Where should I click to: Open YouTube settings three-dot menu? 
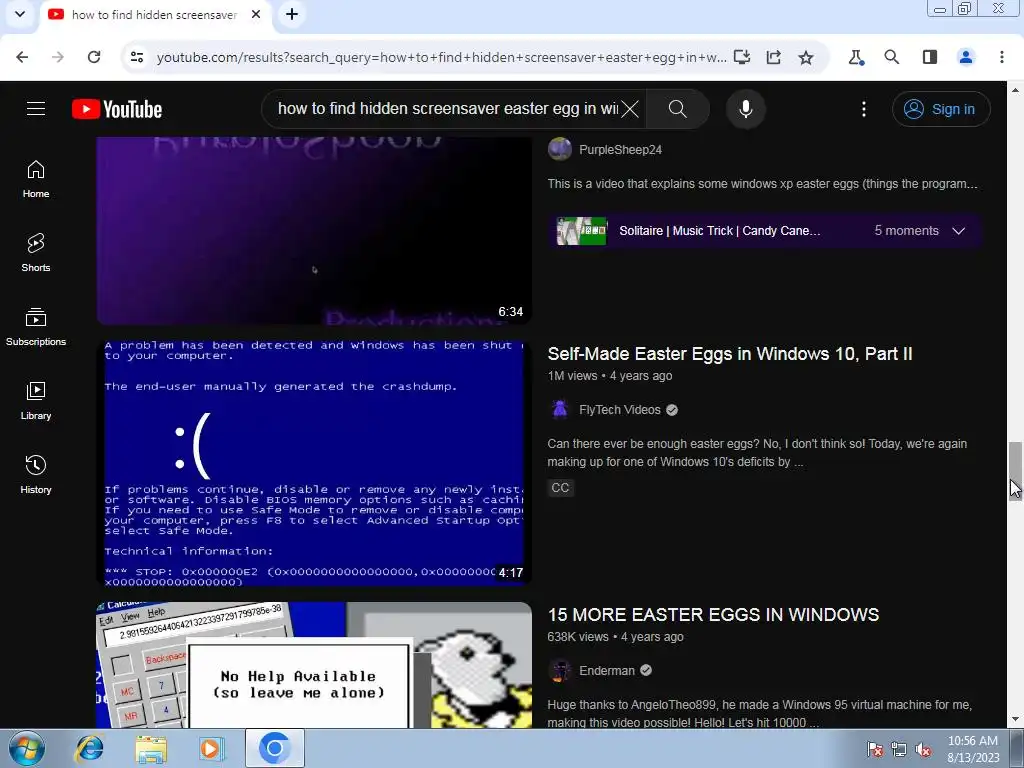(863, 109)
